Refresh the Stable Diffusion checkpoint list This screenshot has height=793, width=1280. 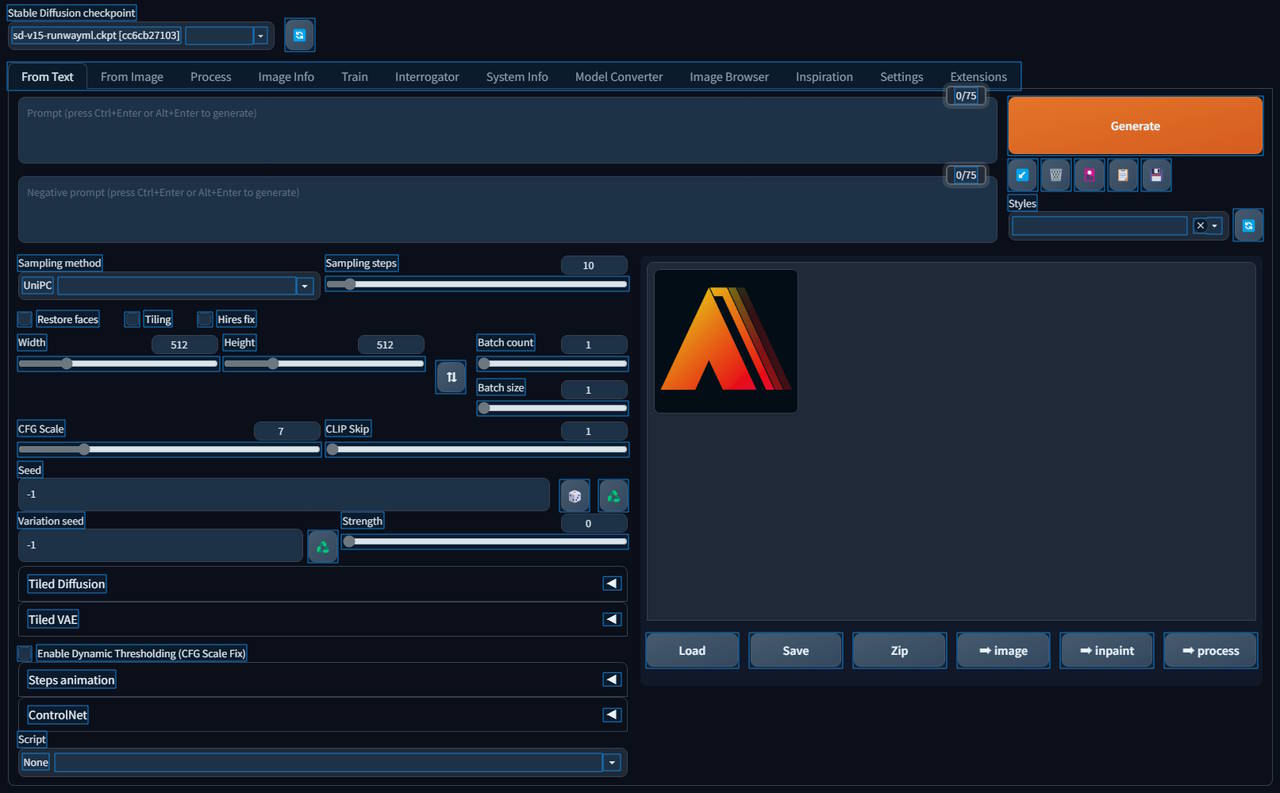coord(299,35)
